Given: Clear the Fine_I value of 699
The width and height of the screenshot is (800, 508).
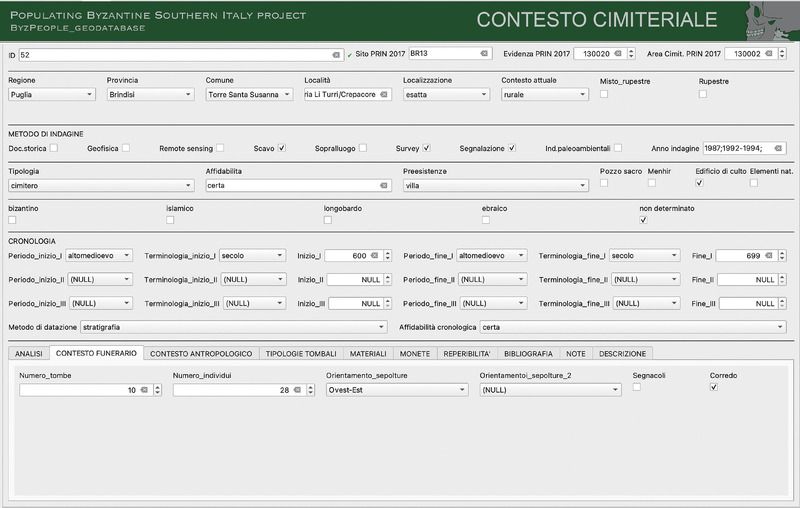Looking at the screenshot, I should pyautogui.click(x=770, y=256).
